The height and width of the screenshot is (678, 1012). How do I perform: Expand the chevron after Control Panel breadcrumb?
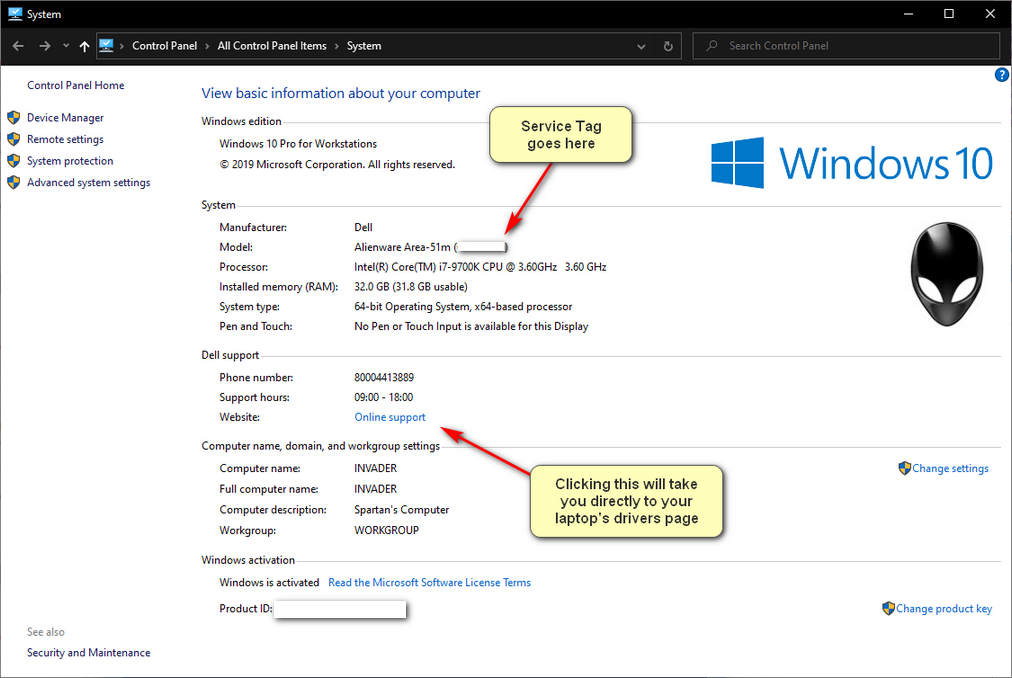tap(207, 46)
